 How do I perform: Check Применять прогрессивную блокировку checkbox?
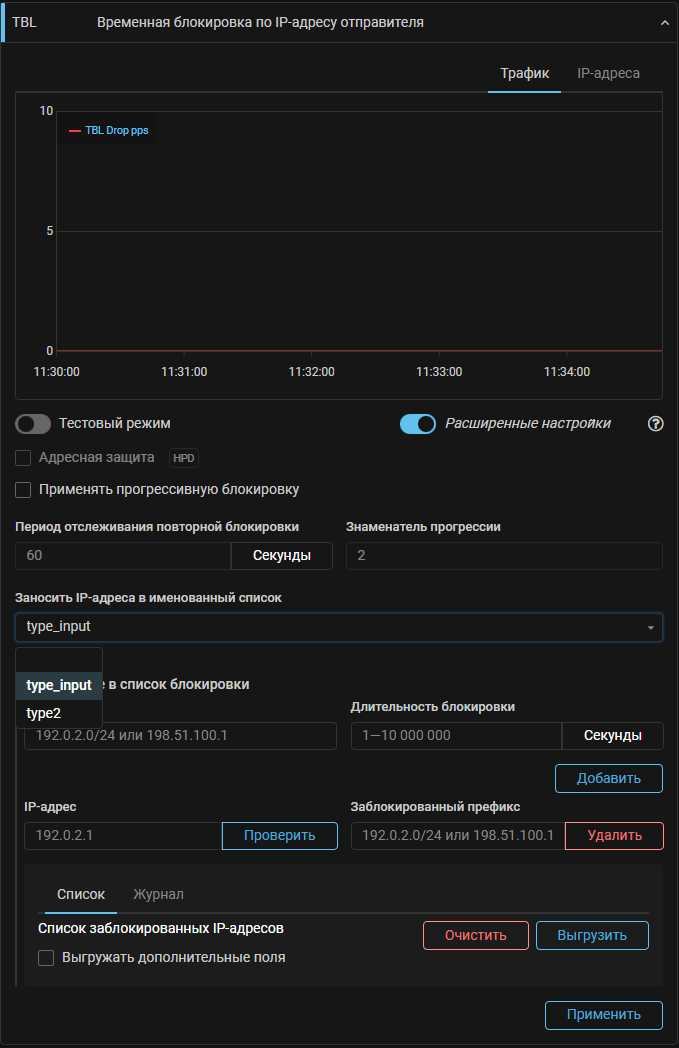[x=24, y=490]
